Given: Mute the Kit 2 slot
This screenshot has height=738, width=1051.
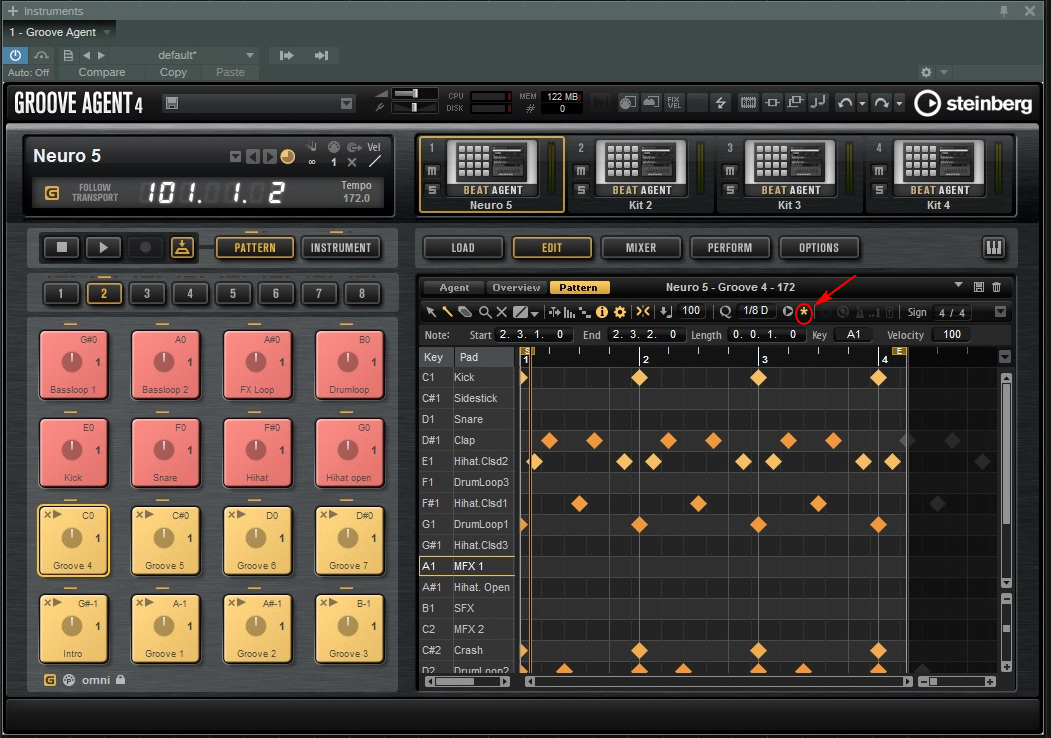Looking at the screenshot, I should click(x=581, y=171).
